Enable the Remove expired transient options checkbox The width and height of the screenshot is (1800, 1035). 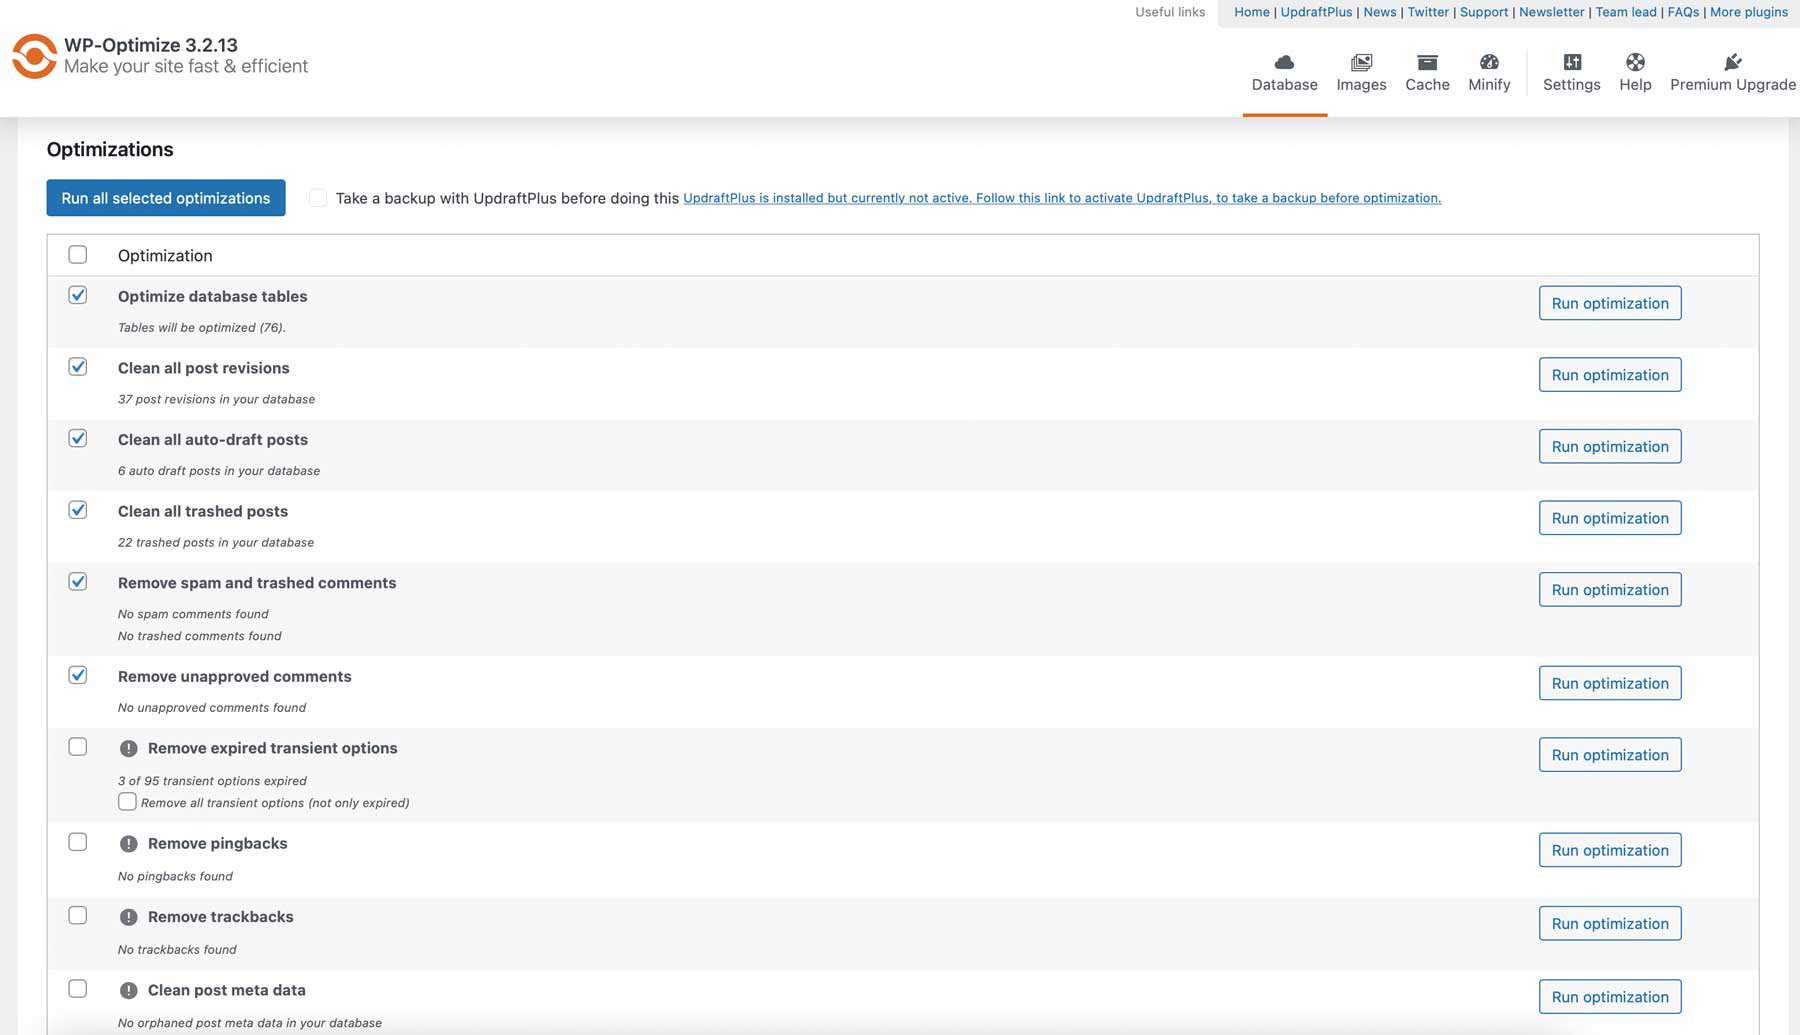(x=78, y=747)
